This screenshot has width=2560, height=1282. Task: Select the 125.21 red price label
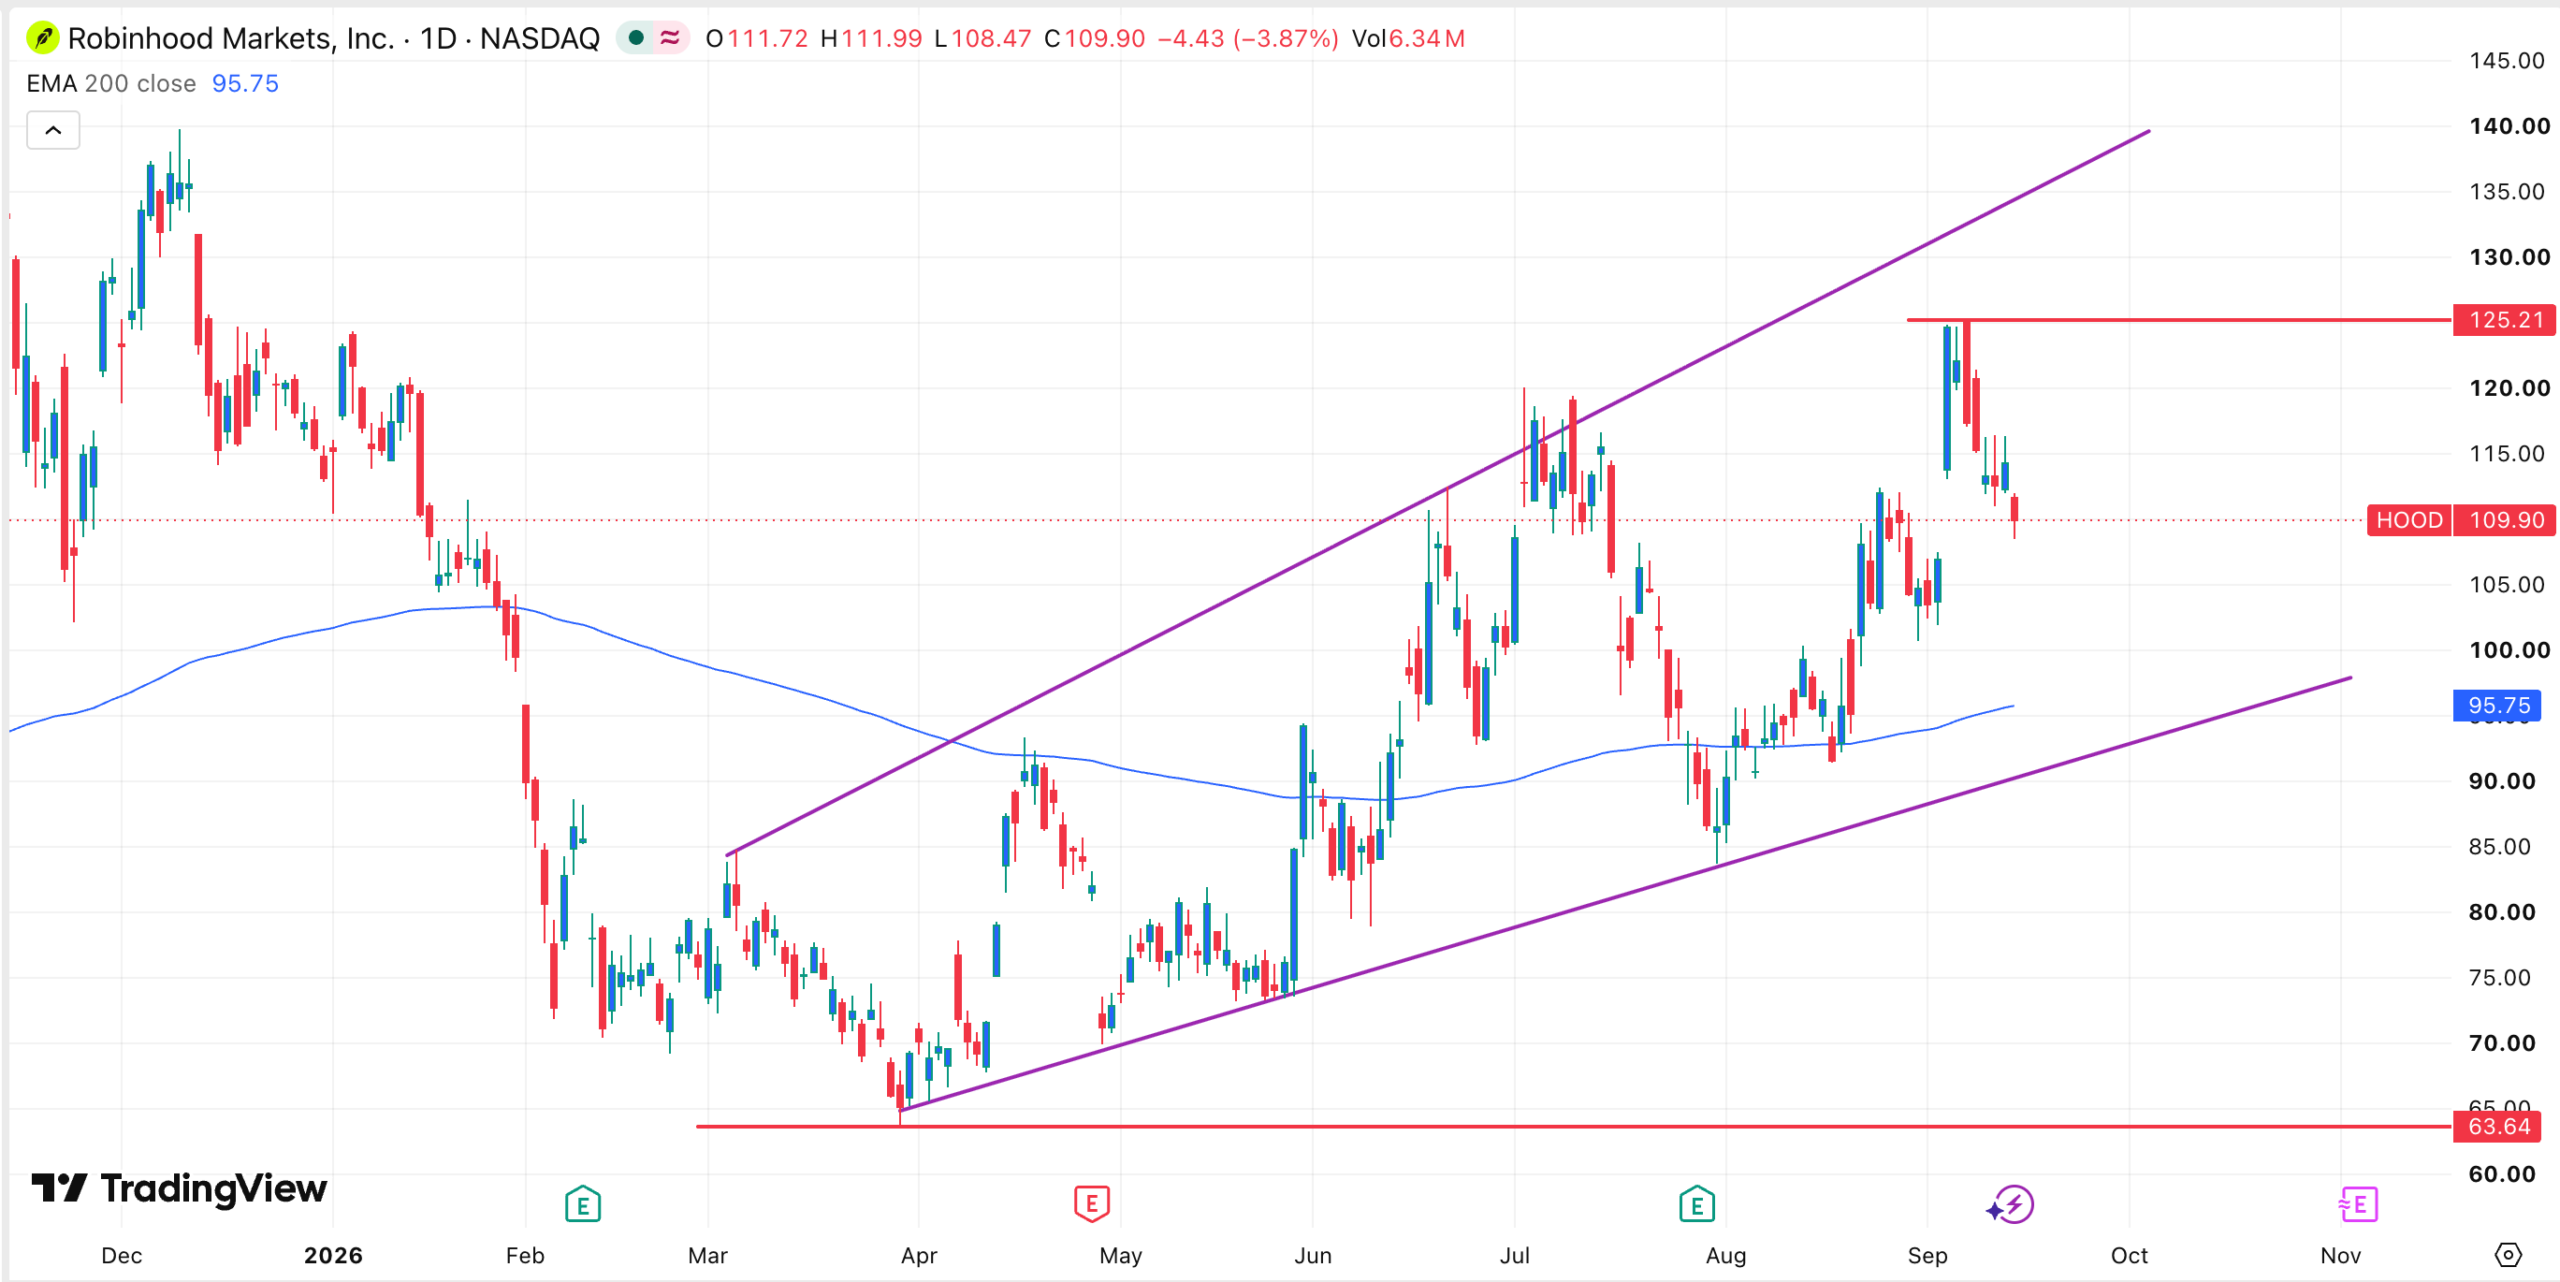click(x=2505, y=320)
